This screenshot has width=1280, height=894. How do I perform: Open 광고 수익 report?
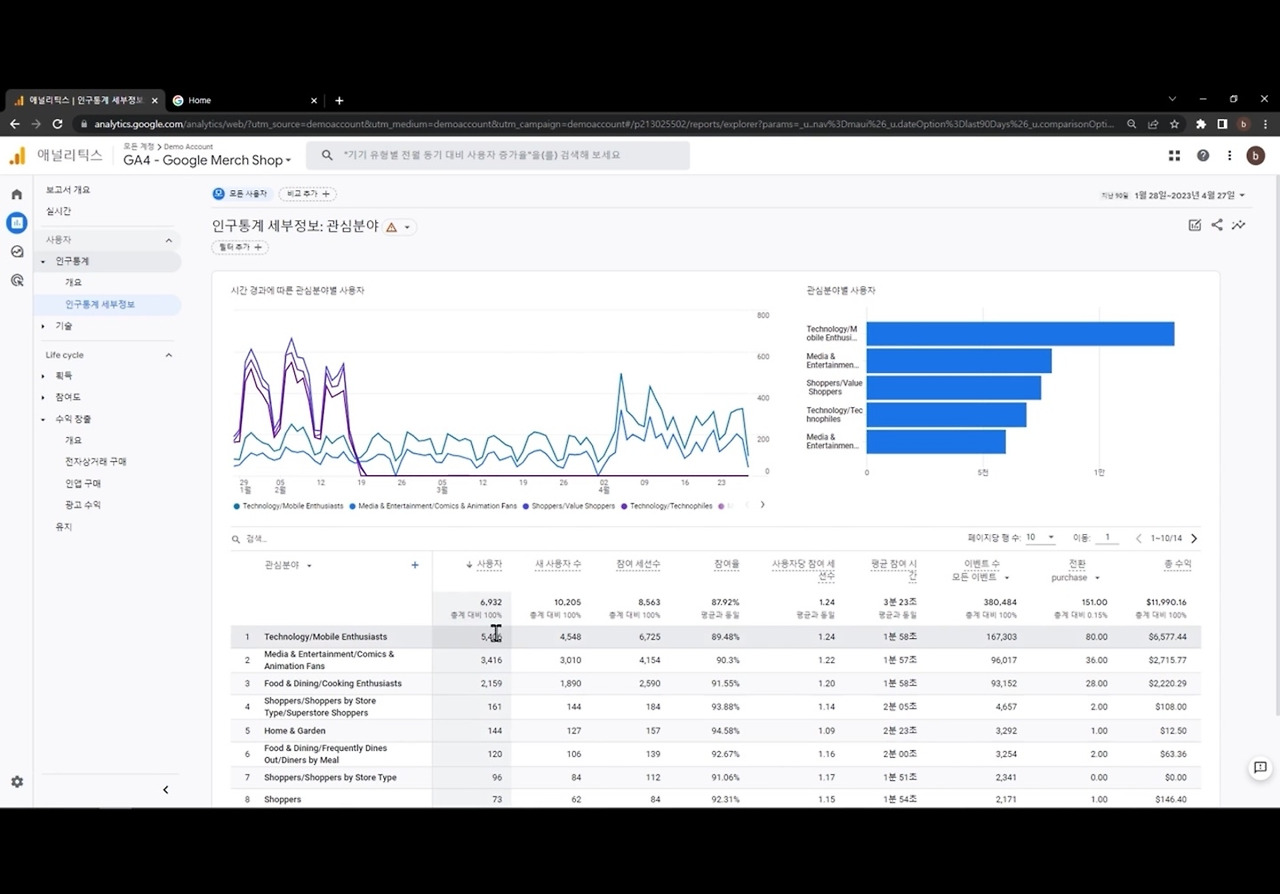coord(83,505)
